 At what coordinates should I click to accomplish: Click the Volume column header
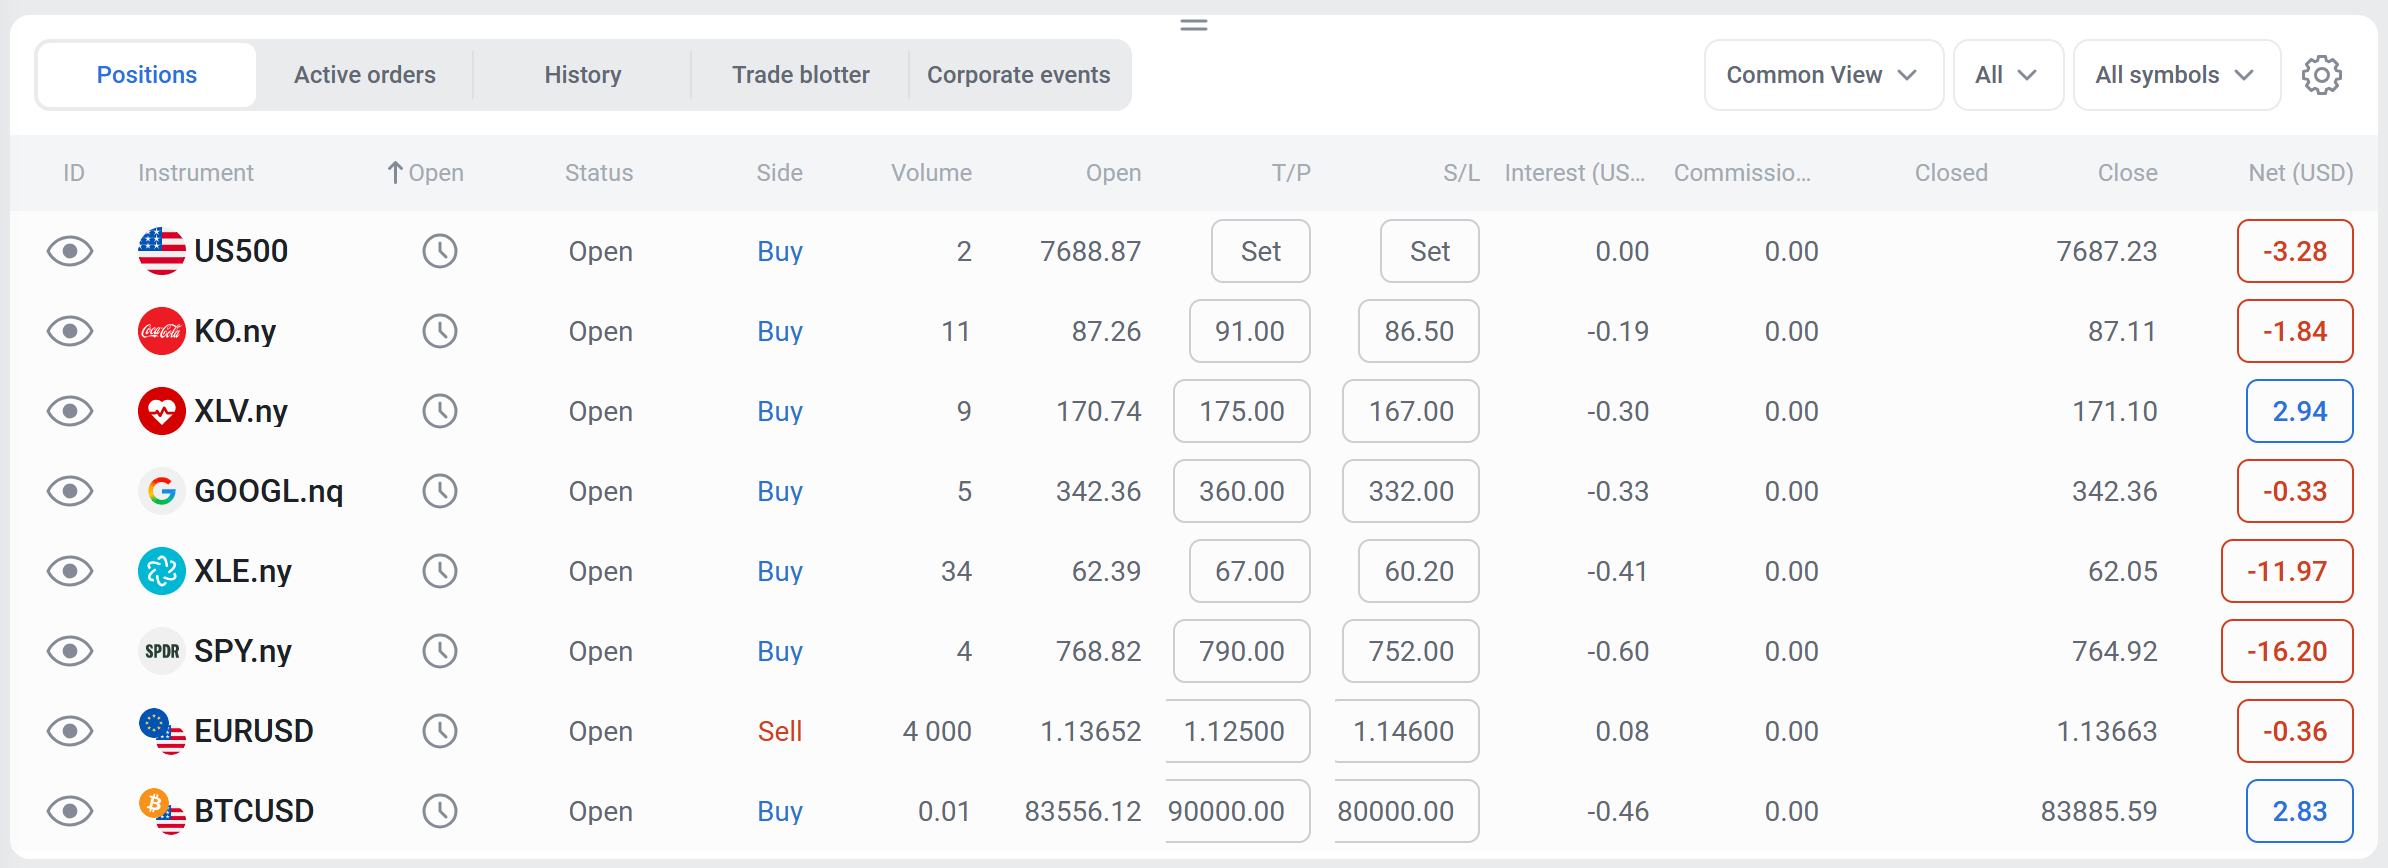coord(931,173)
